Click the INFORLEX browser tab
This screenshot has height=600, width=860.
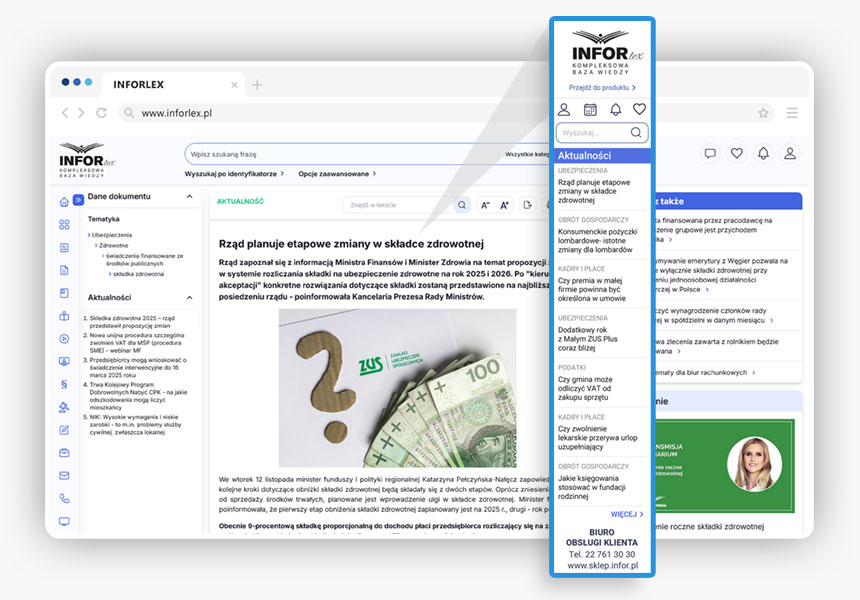click(x=139, y=85)
